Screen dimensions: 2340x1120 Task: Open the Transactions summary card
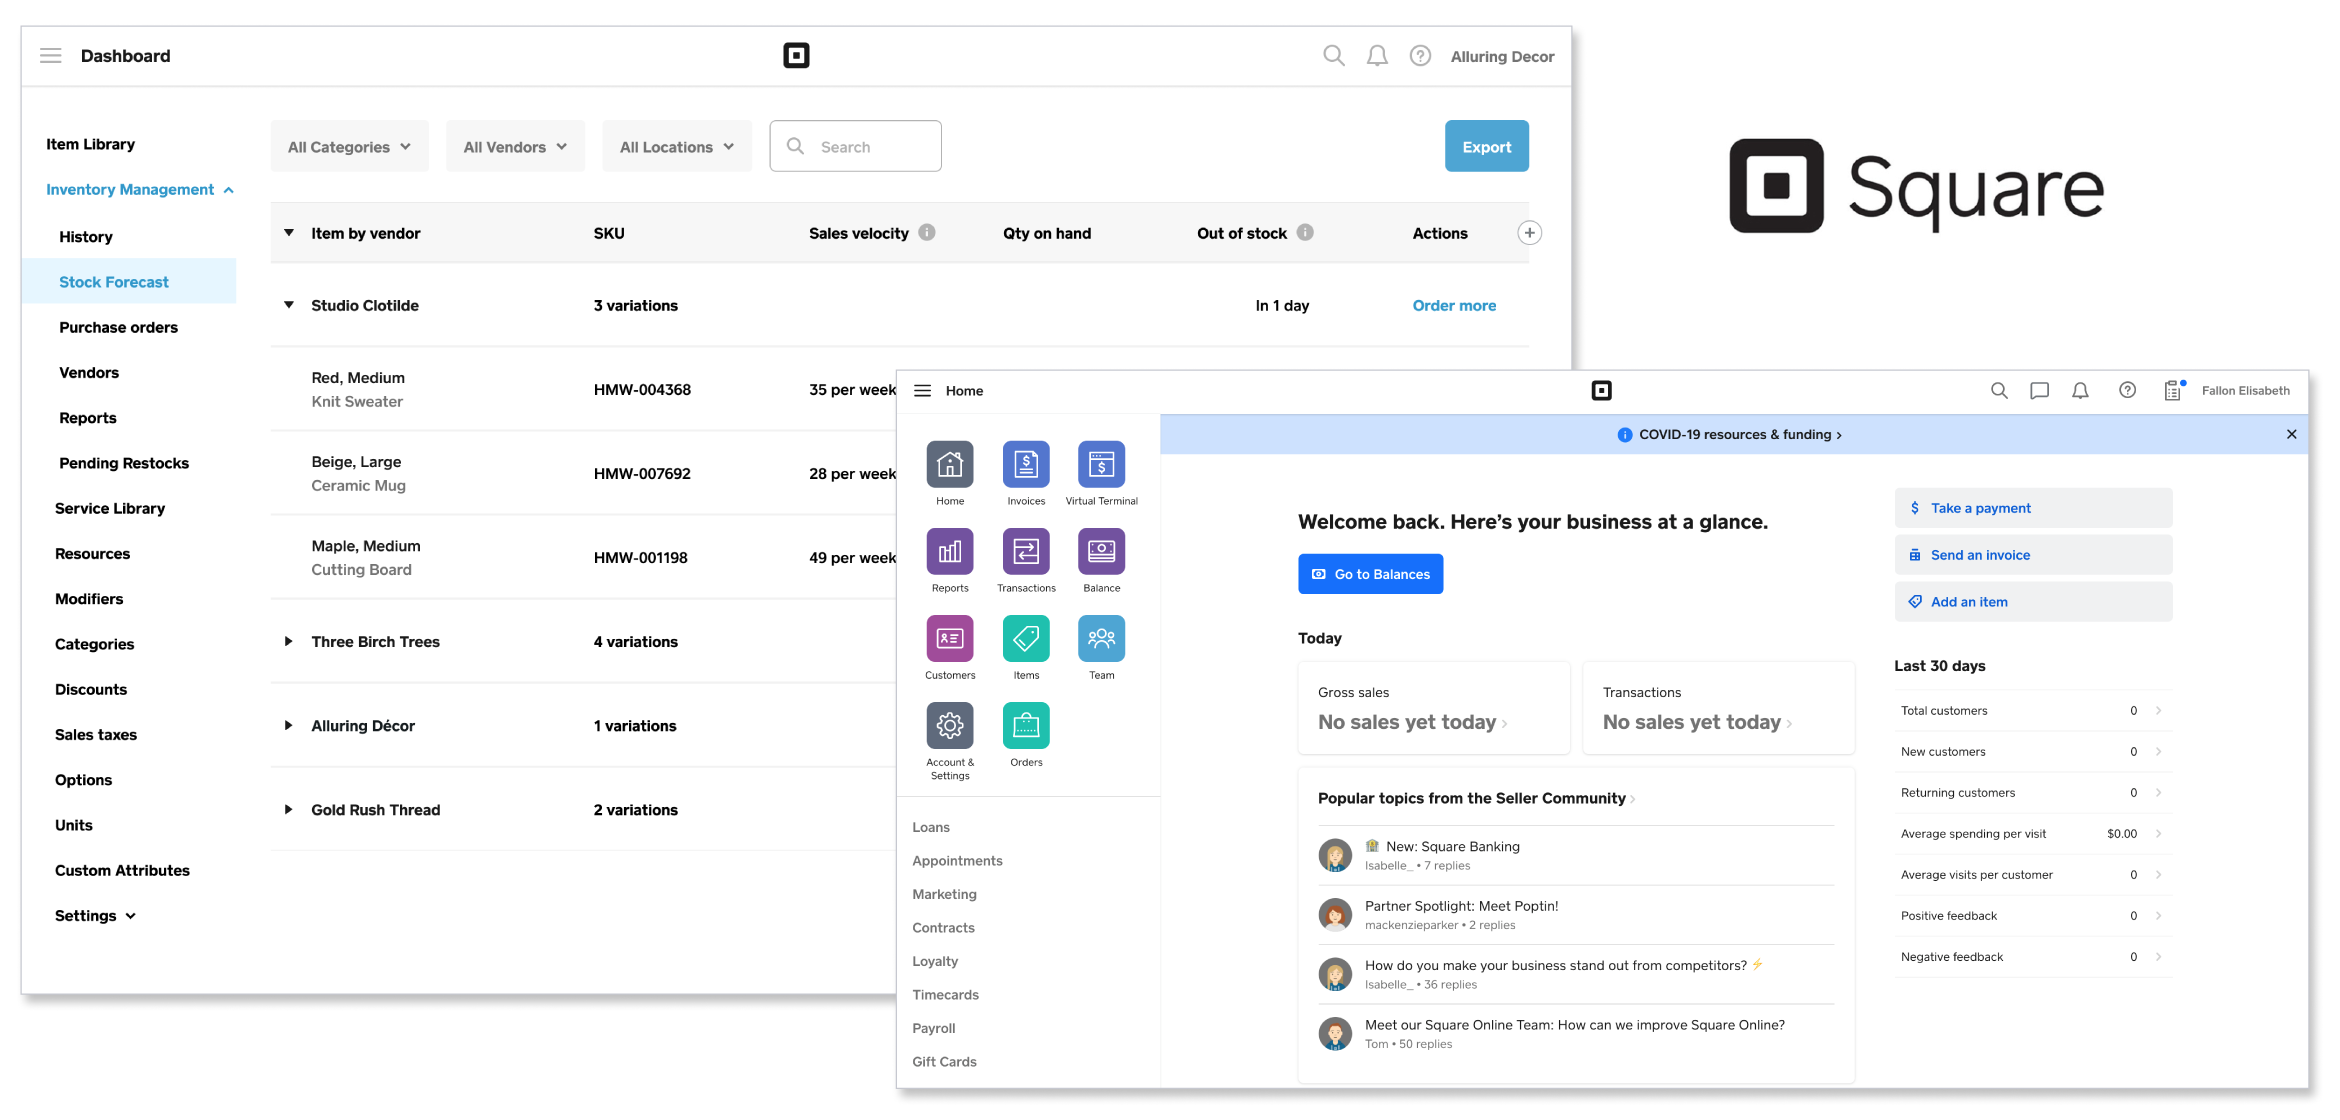[1718, 708]
